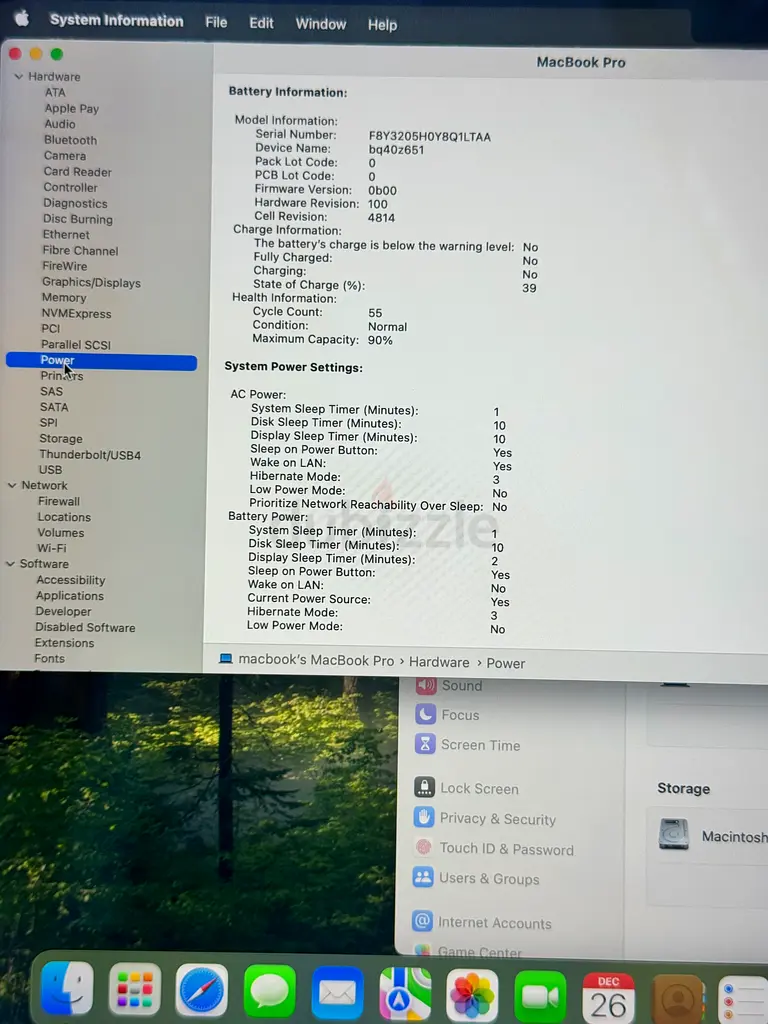The height and width of the screenshot is (1024, 768).
Task: Select Parallel SCSI in the sidebar
Action: [x=76, y=345]
